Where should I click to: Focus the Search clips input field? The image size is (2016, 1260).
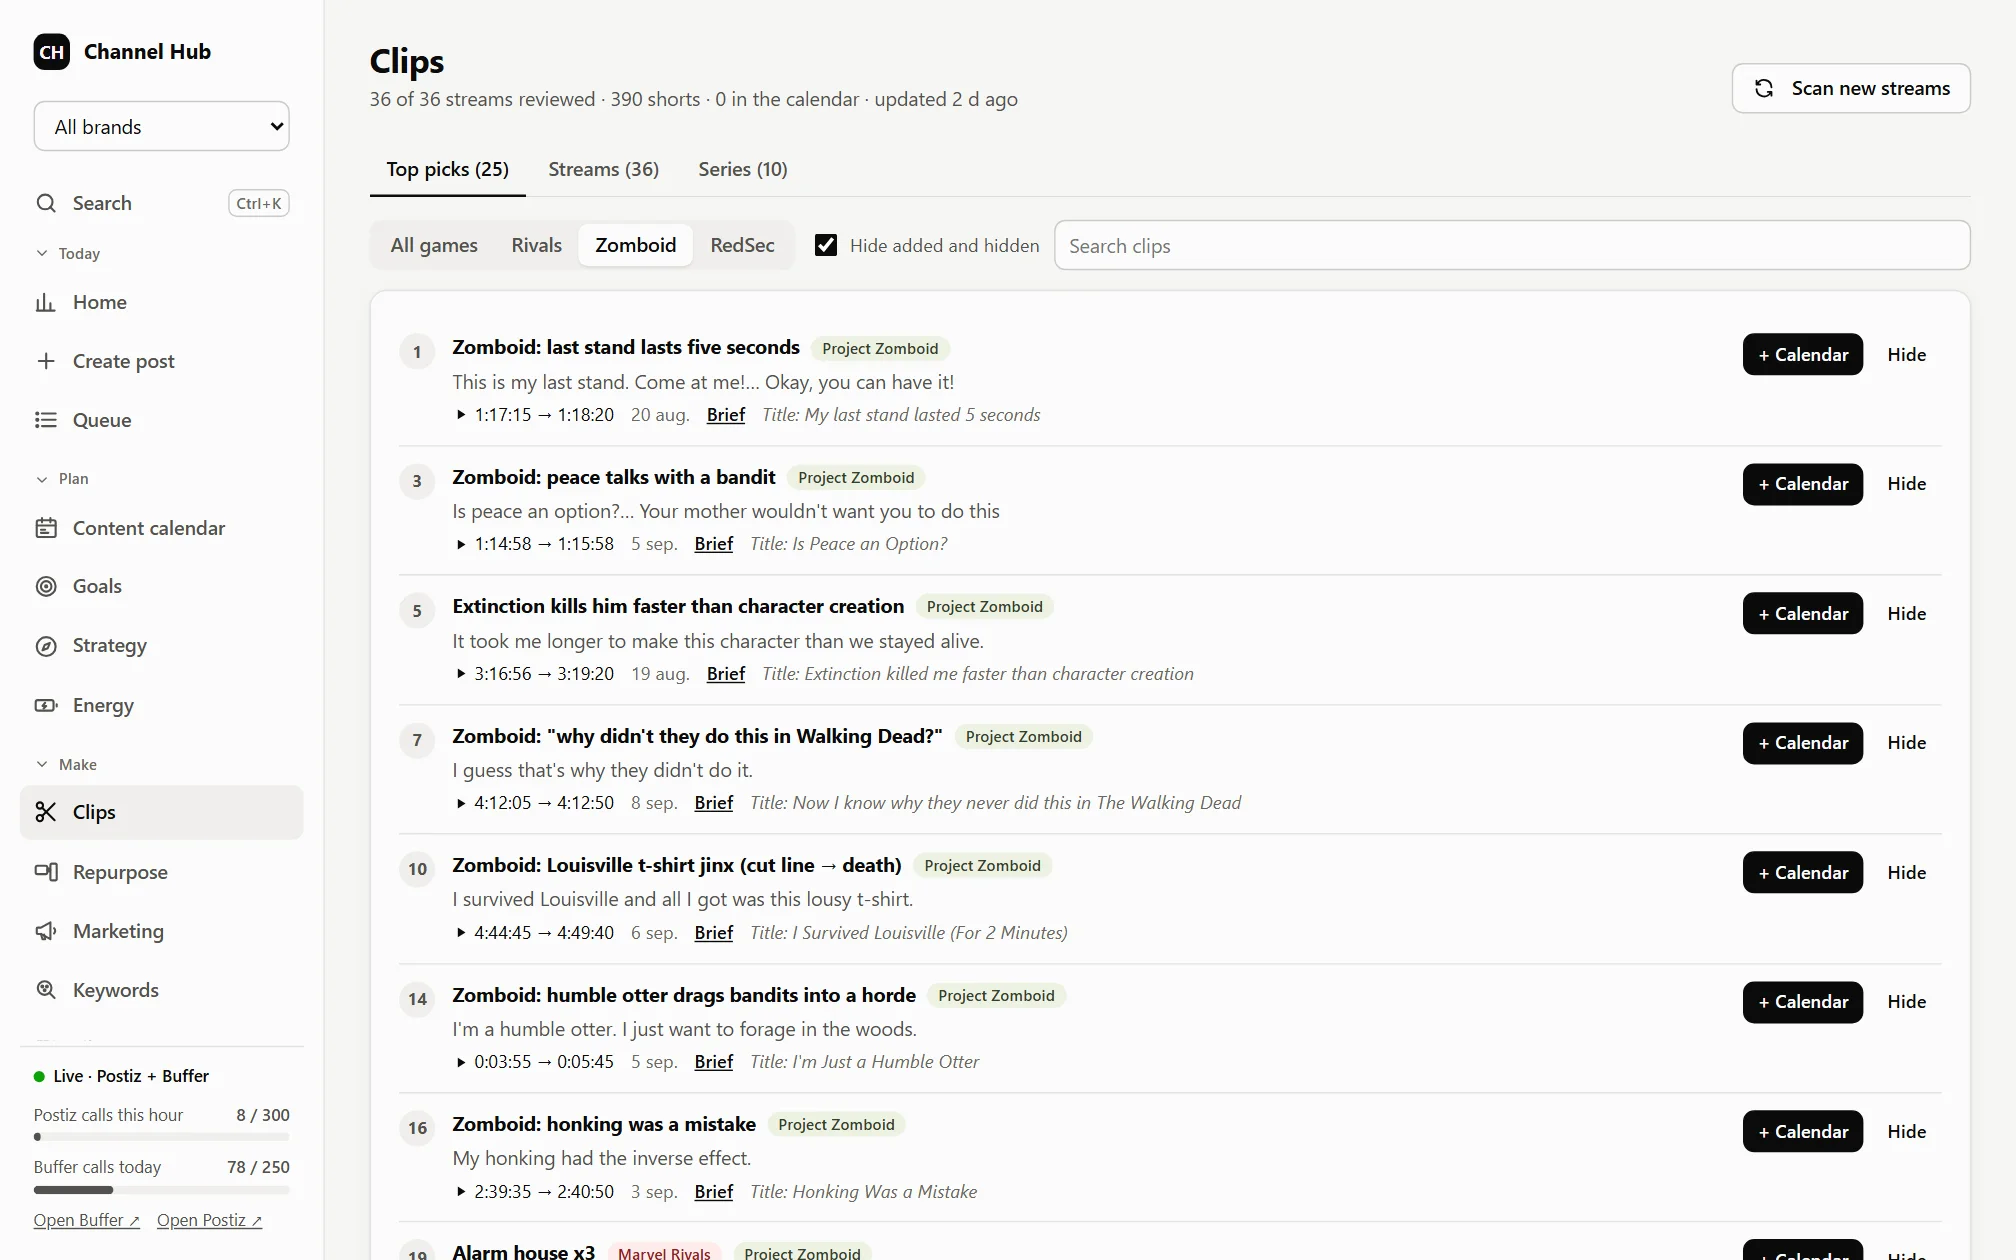click(x=1512, y=246)
